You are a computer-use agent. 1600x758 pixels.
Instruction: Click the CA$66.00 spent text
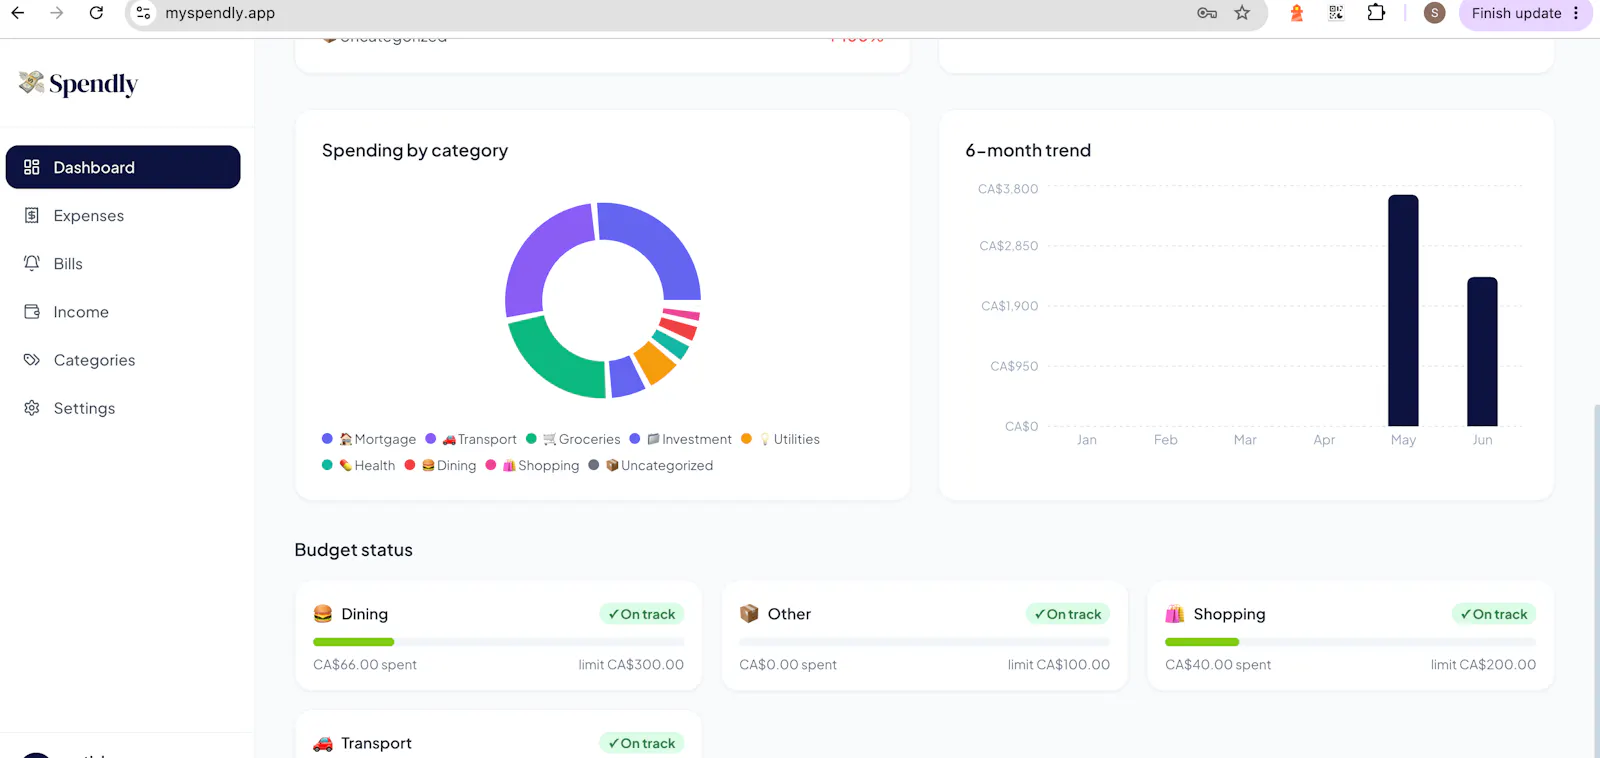click(x=365, y=665)
